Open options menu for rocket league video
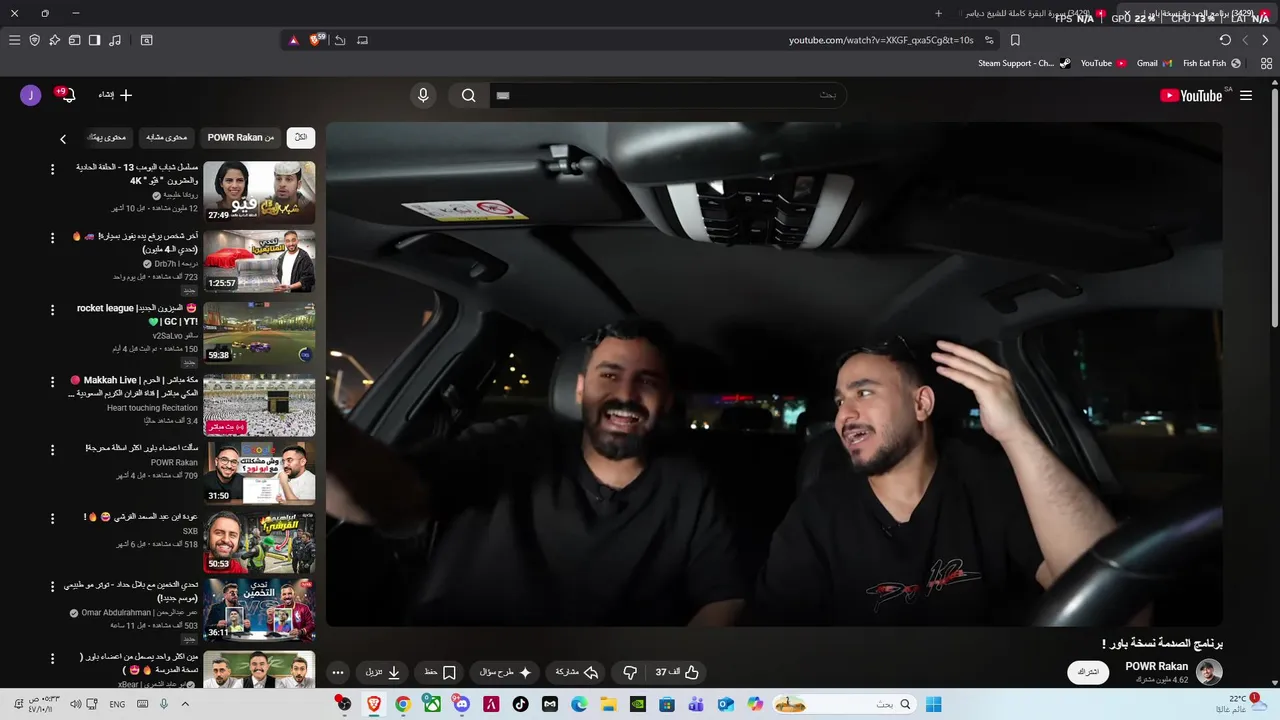This screenshot has width=1280, height=720. click(x=53, y=311)
